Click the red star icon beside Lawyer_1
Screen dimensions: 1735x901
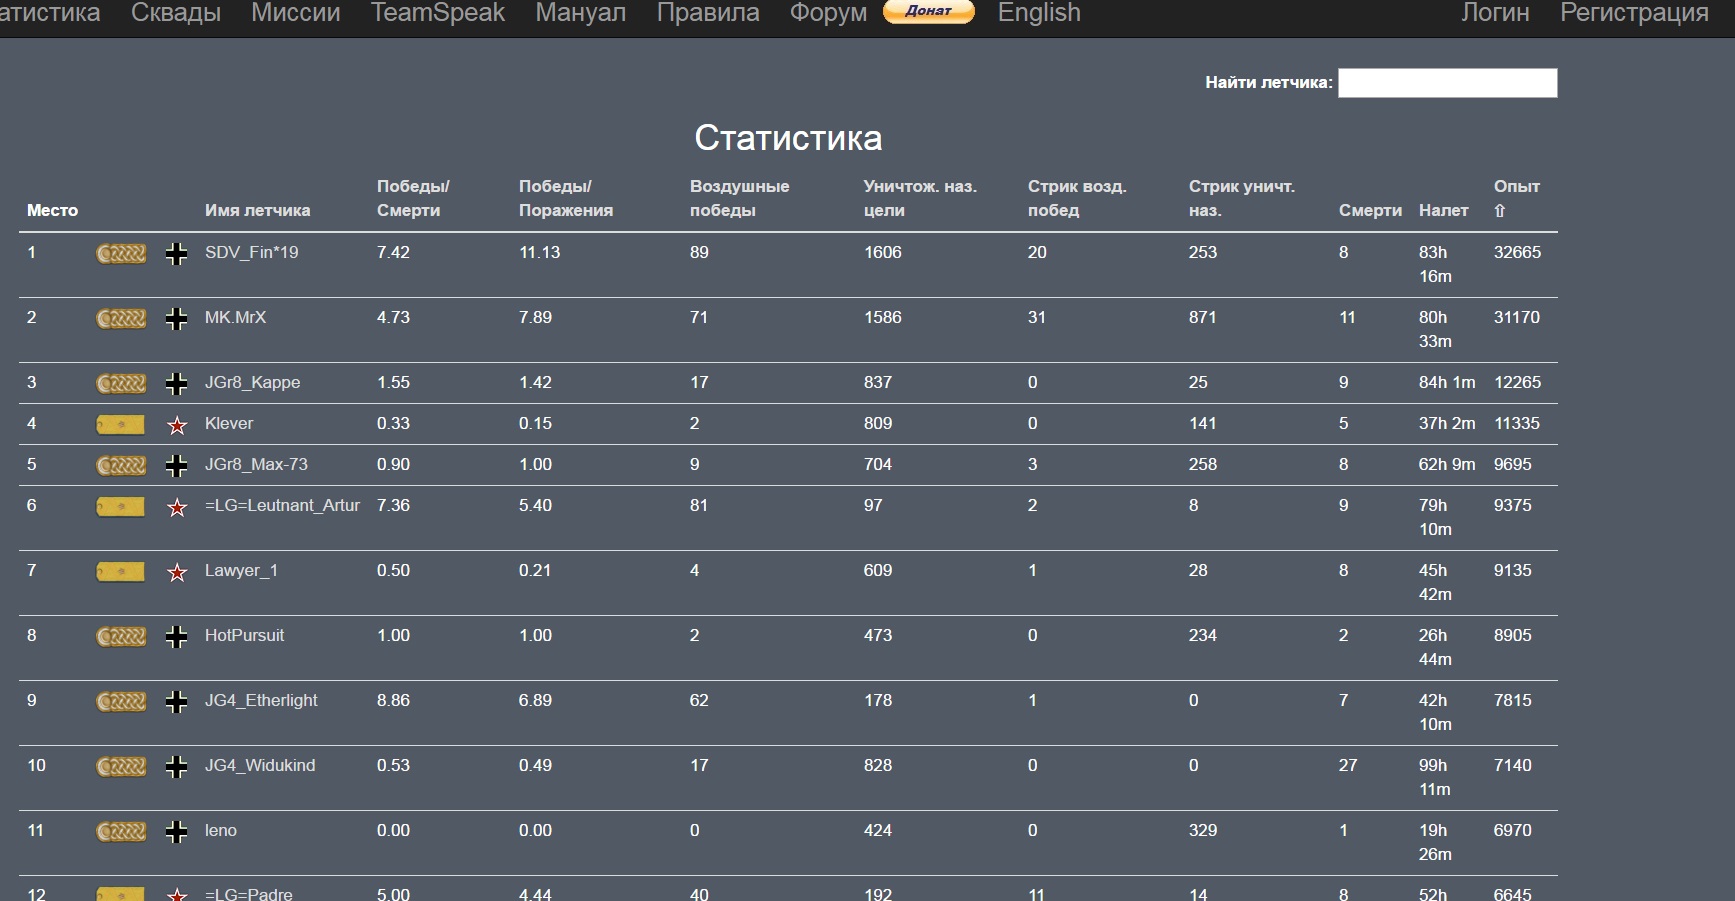point(177,573)
